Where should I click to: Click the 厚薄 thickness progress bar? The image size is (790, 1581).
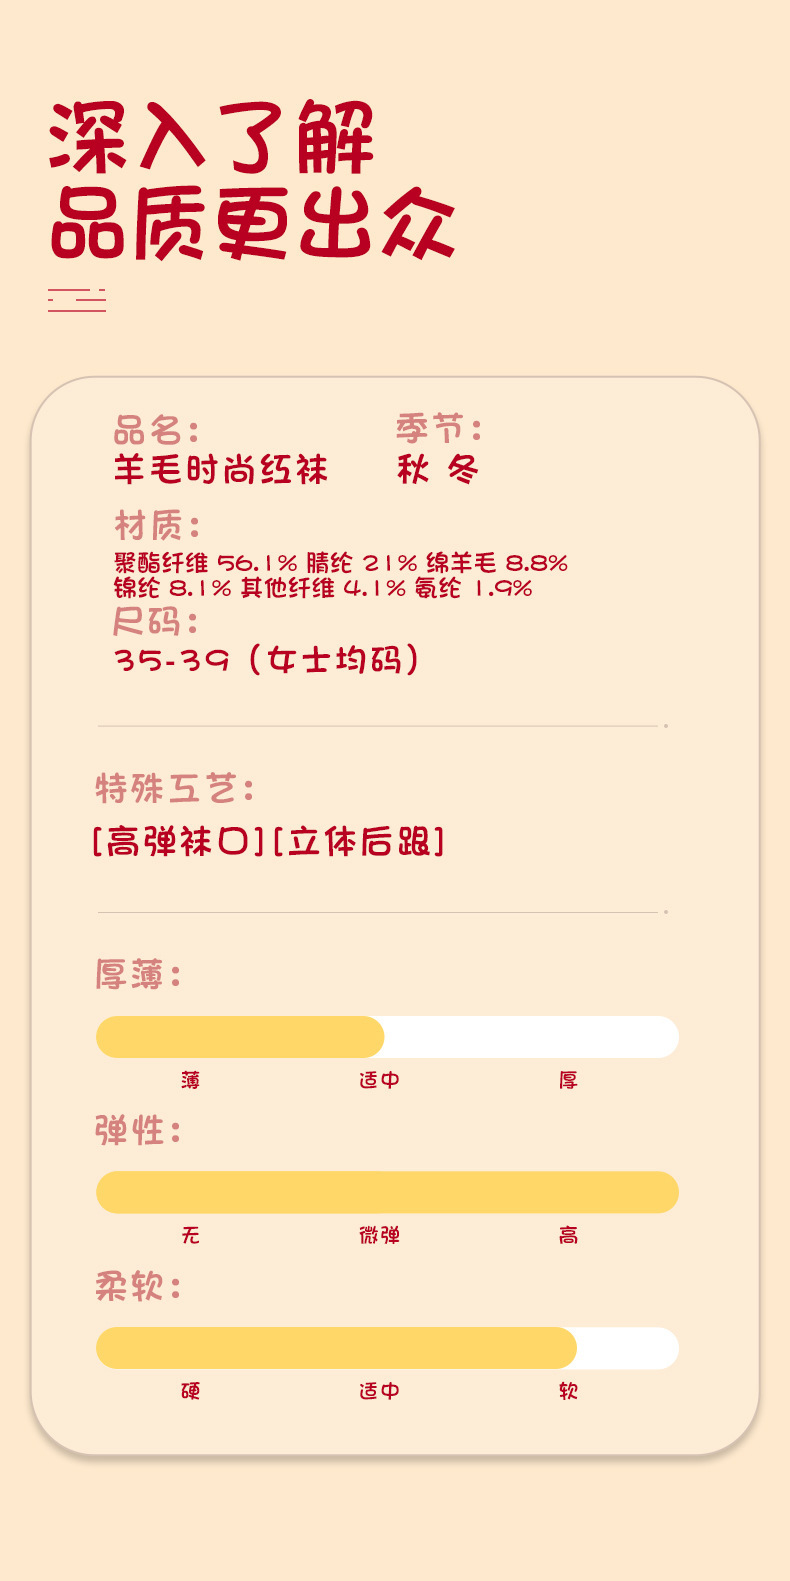point(387,1037)
